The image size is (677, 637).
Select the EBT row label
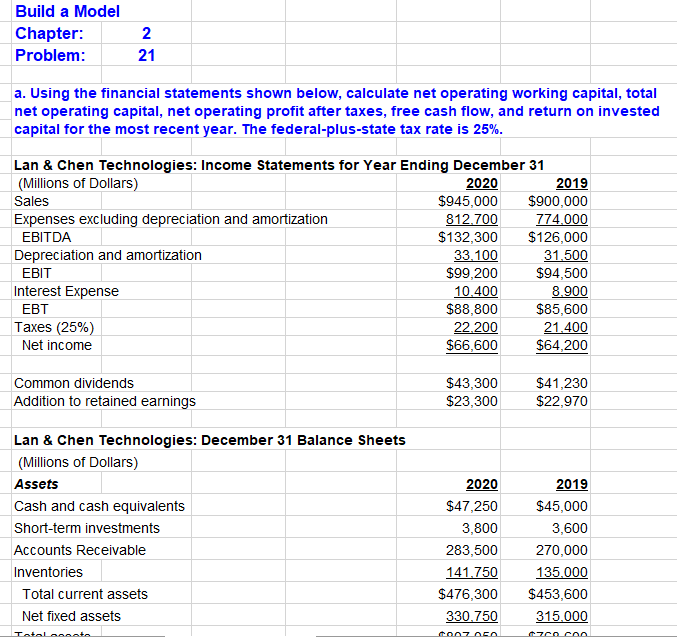pos(35,309)
